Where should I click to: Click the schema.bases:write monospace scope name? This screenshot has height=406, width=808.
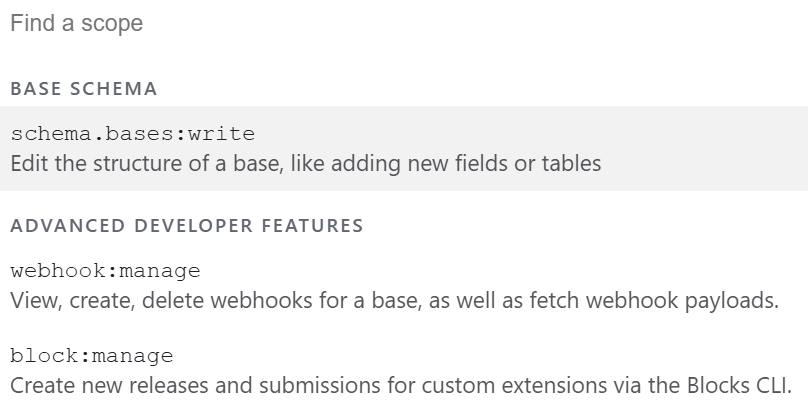click(x=133, y=134)
